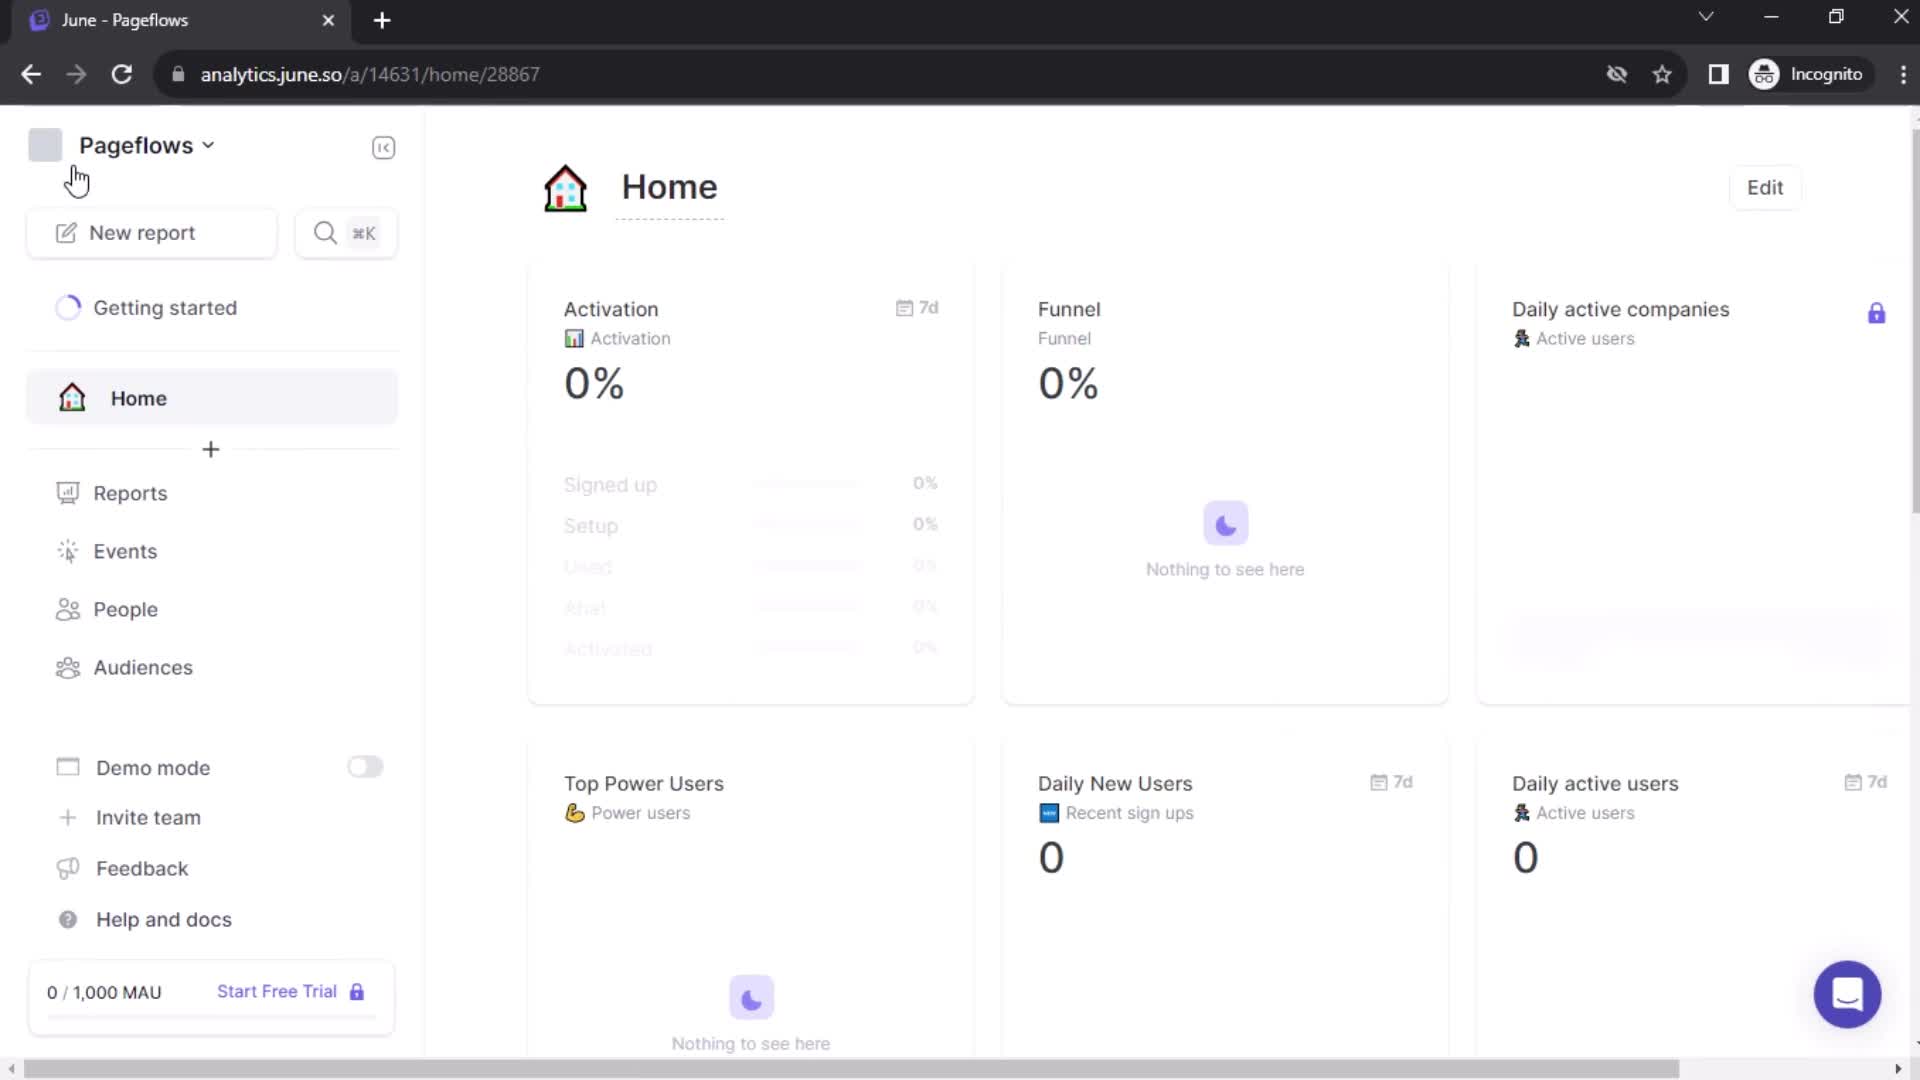Click the Edit button on Home dashboard
Viewport: 1920px width, 1080px height.
1764,186
